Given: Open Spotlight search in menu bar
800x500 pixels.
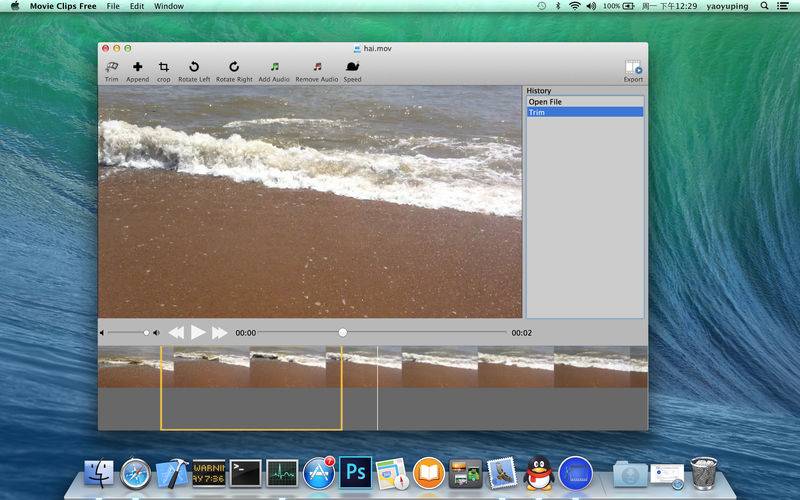Looking at the screenshot, I should point(764,6).
